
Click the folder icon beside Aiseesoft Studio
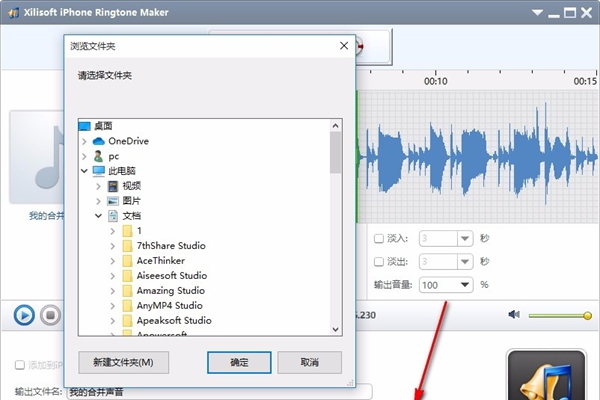(127, 276)
